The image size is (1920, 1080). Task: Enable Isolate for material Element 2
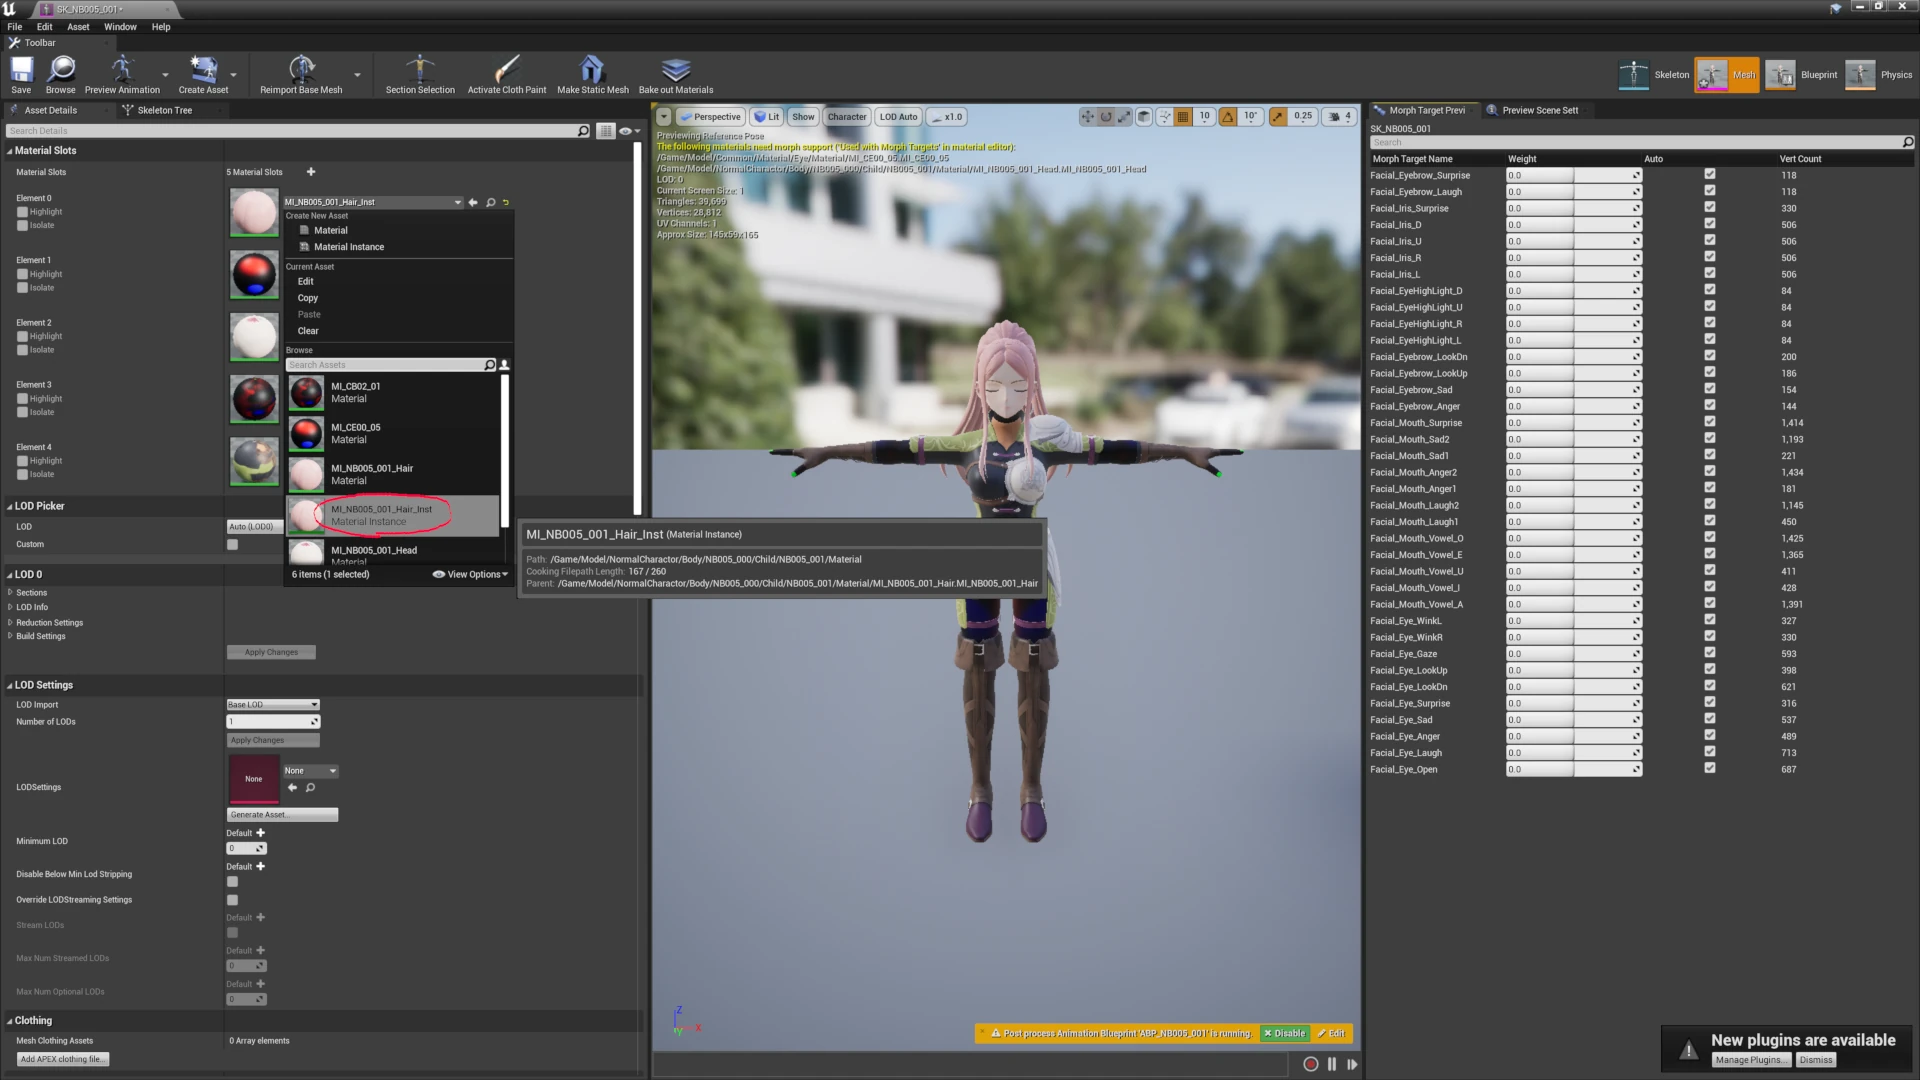point(22,350)
